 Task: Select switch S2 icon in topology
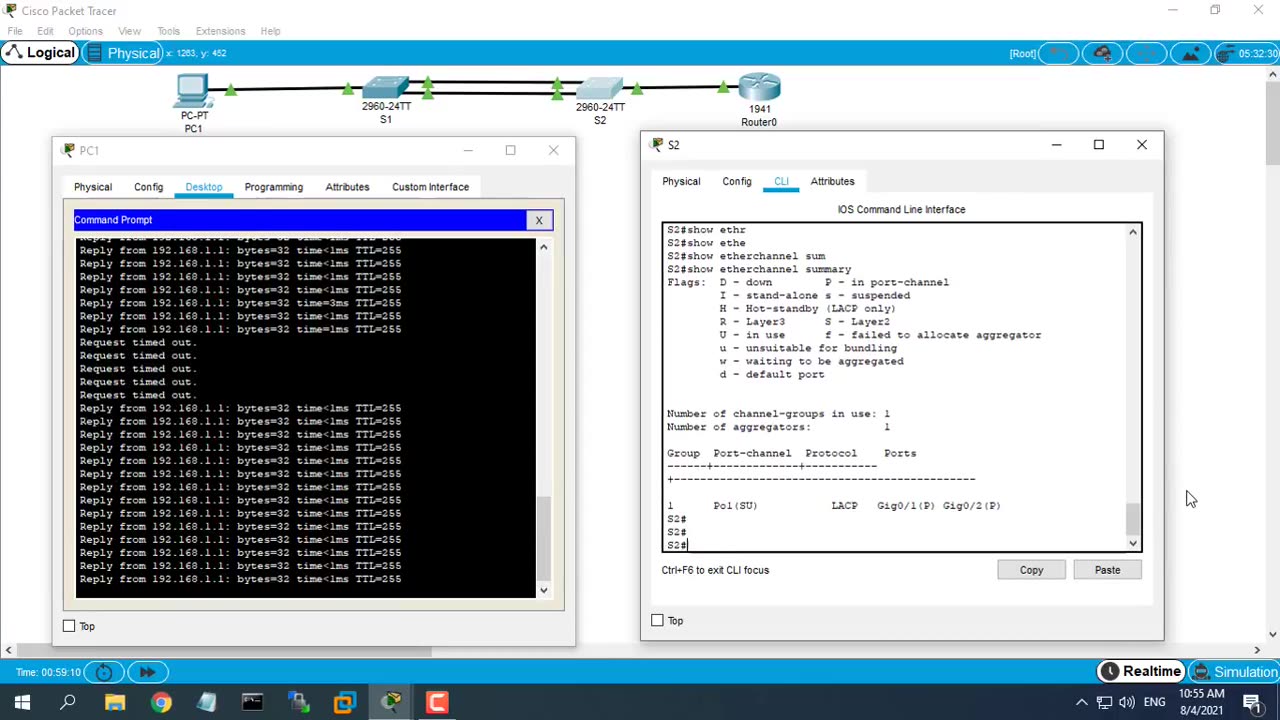[599, 89]
